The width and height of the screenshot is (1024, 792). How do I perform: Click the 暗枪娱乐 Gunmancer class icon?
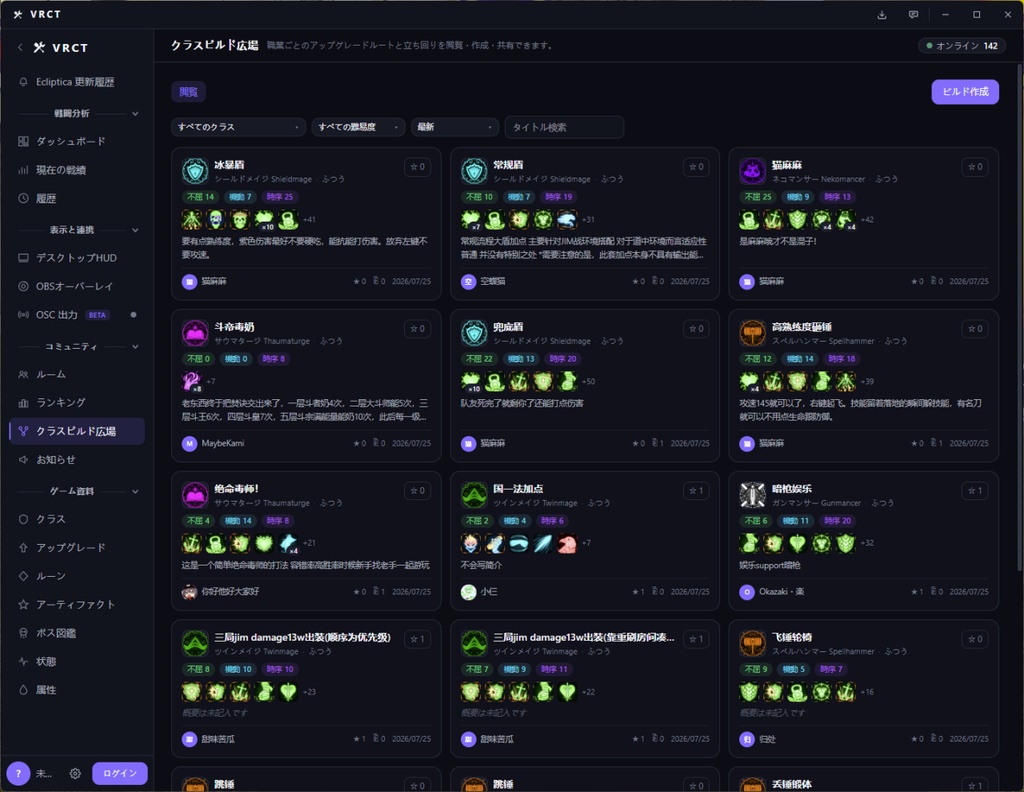click(752, 495)
